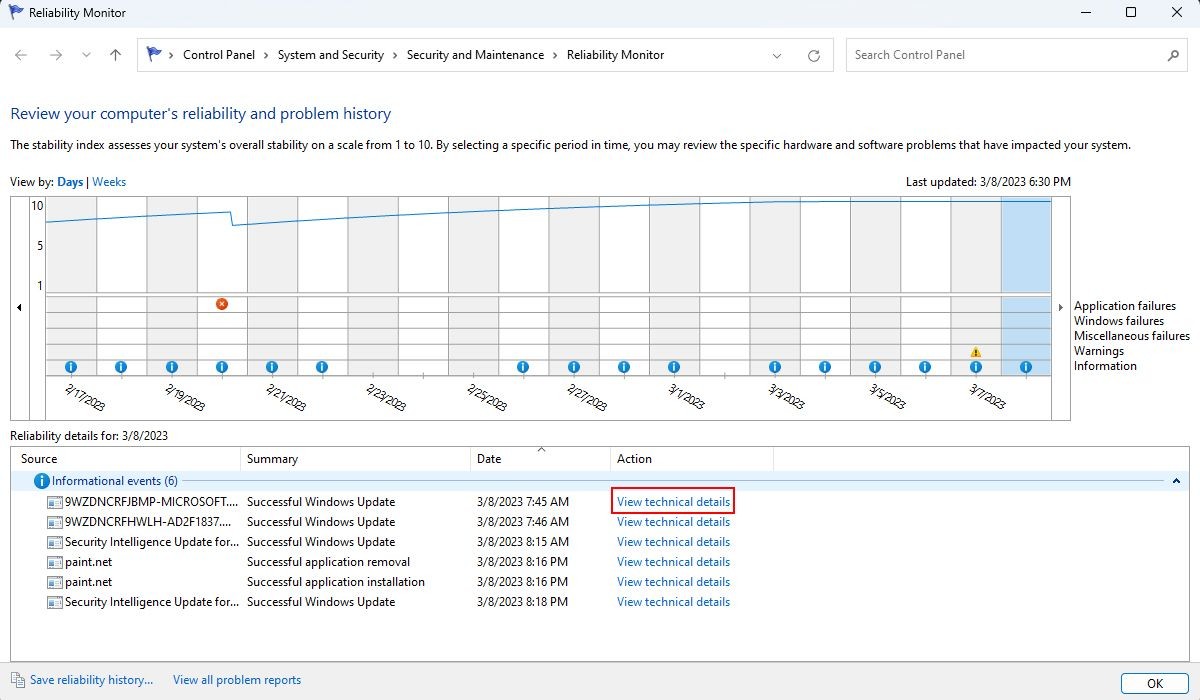View technical details for 9WZDNCRFJBMP-MICROSOFT update
Viewport: 1200px width, 700px height.
(x=673, y=502)
